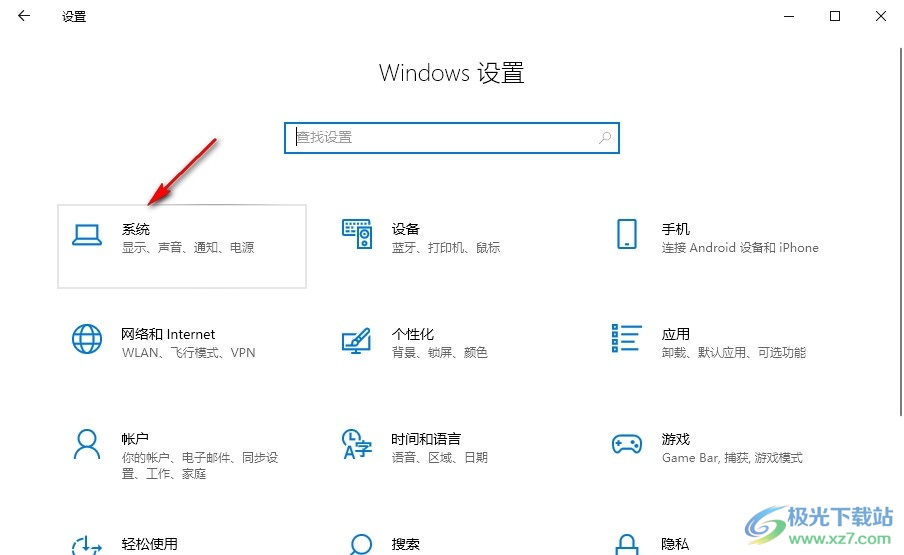This screenshot has height=555, width=904.
Task: Open the 游戏 gamepad icon
Action: 627,444
